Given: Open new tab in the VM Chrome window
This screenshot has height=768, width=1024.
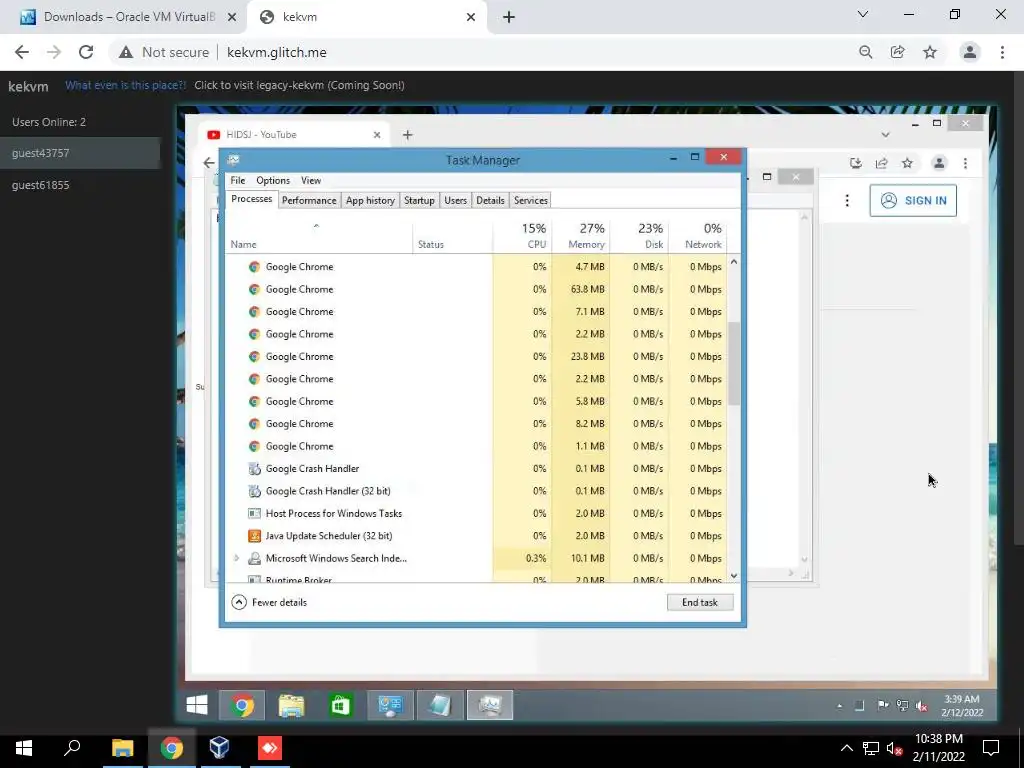Looking at the screenshot, I should [x=408, y=135].
